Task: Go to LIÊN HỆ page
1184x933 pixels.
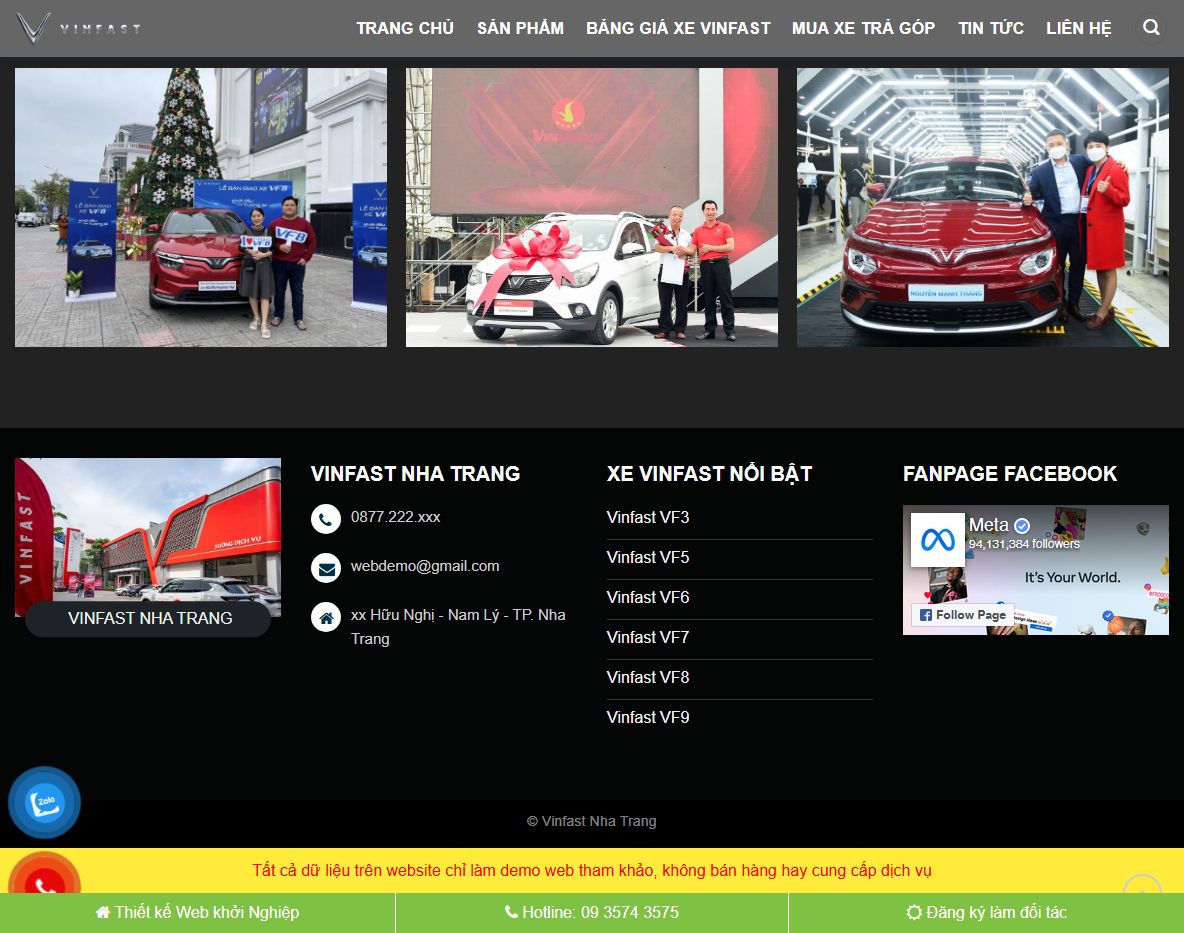Action: tap(1078, 28)
